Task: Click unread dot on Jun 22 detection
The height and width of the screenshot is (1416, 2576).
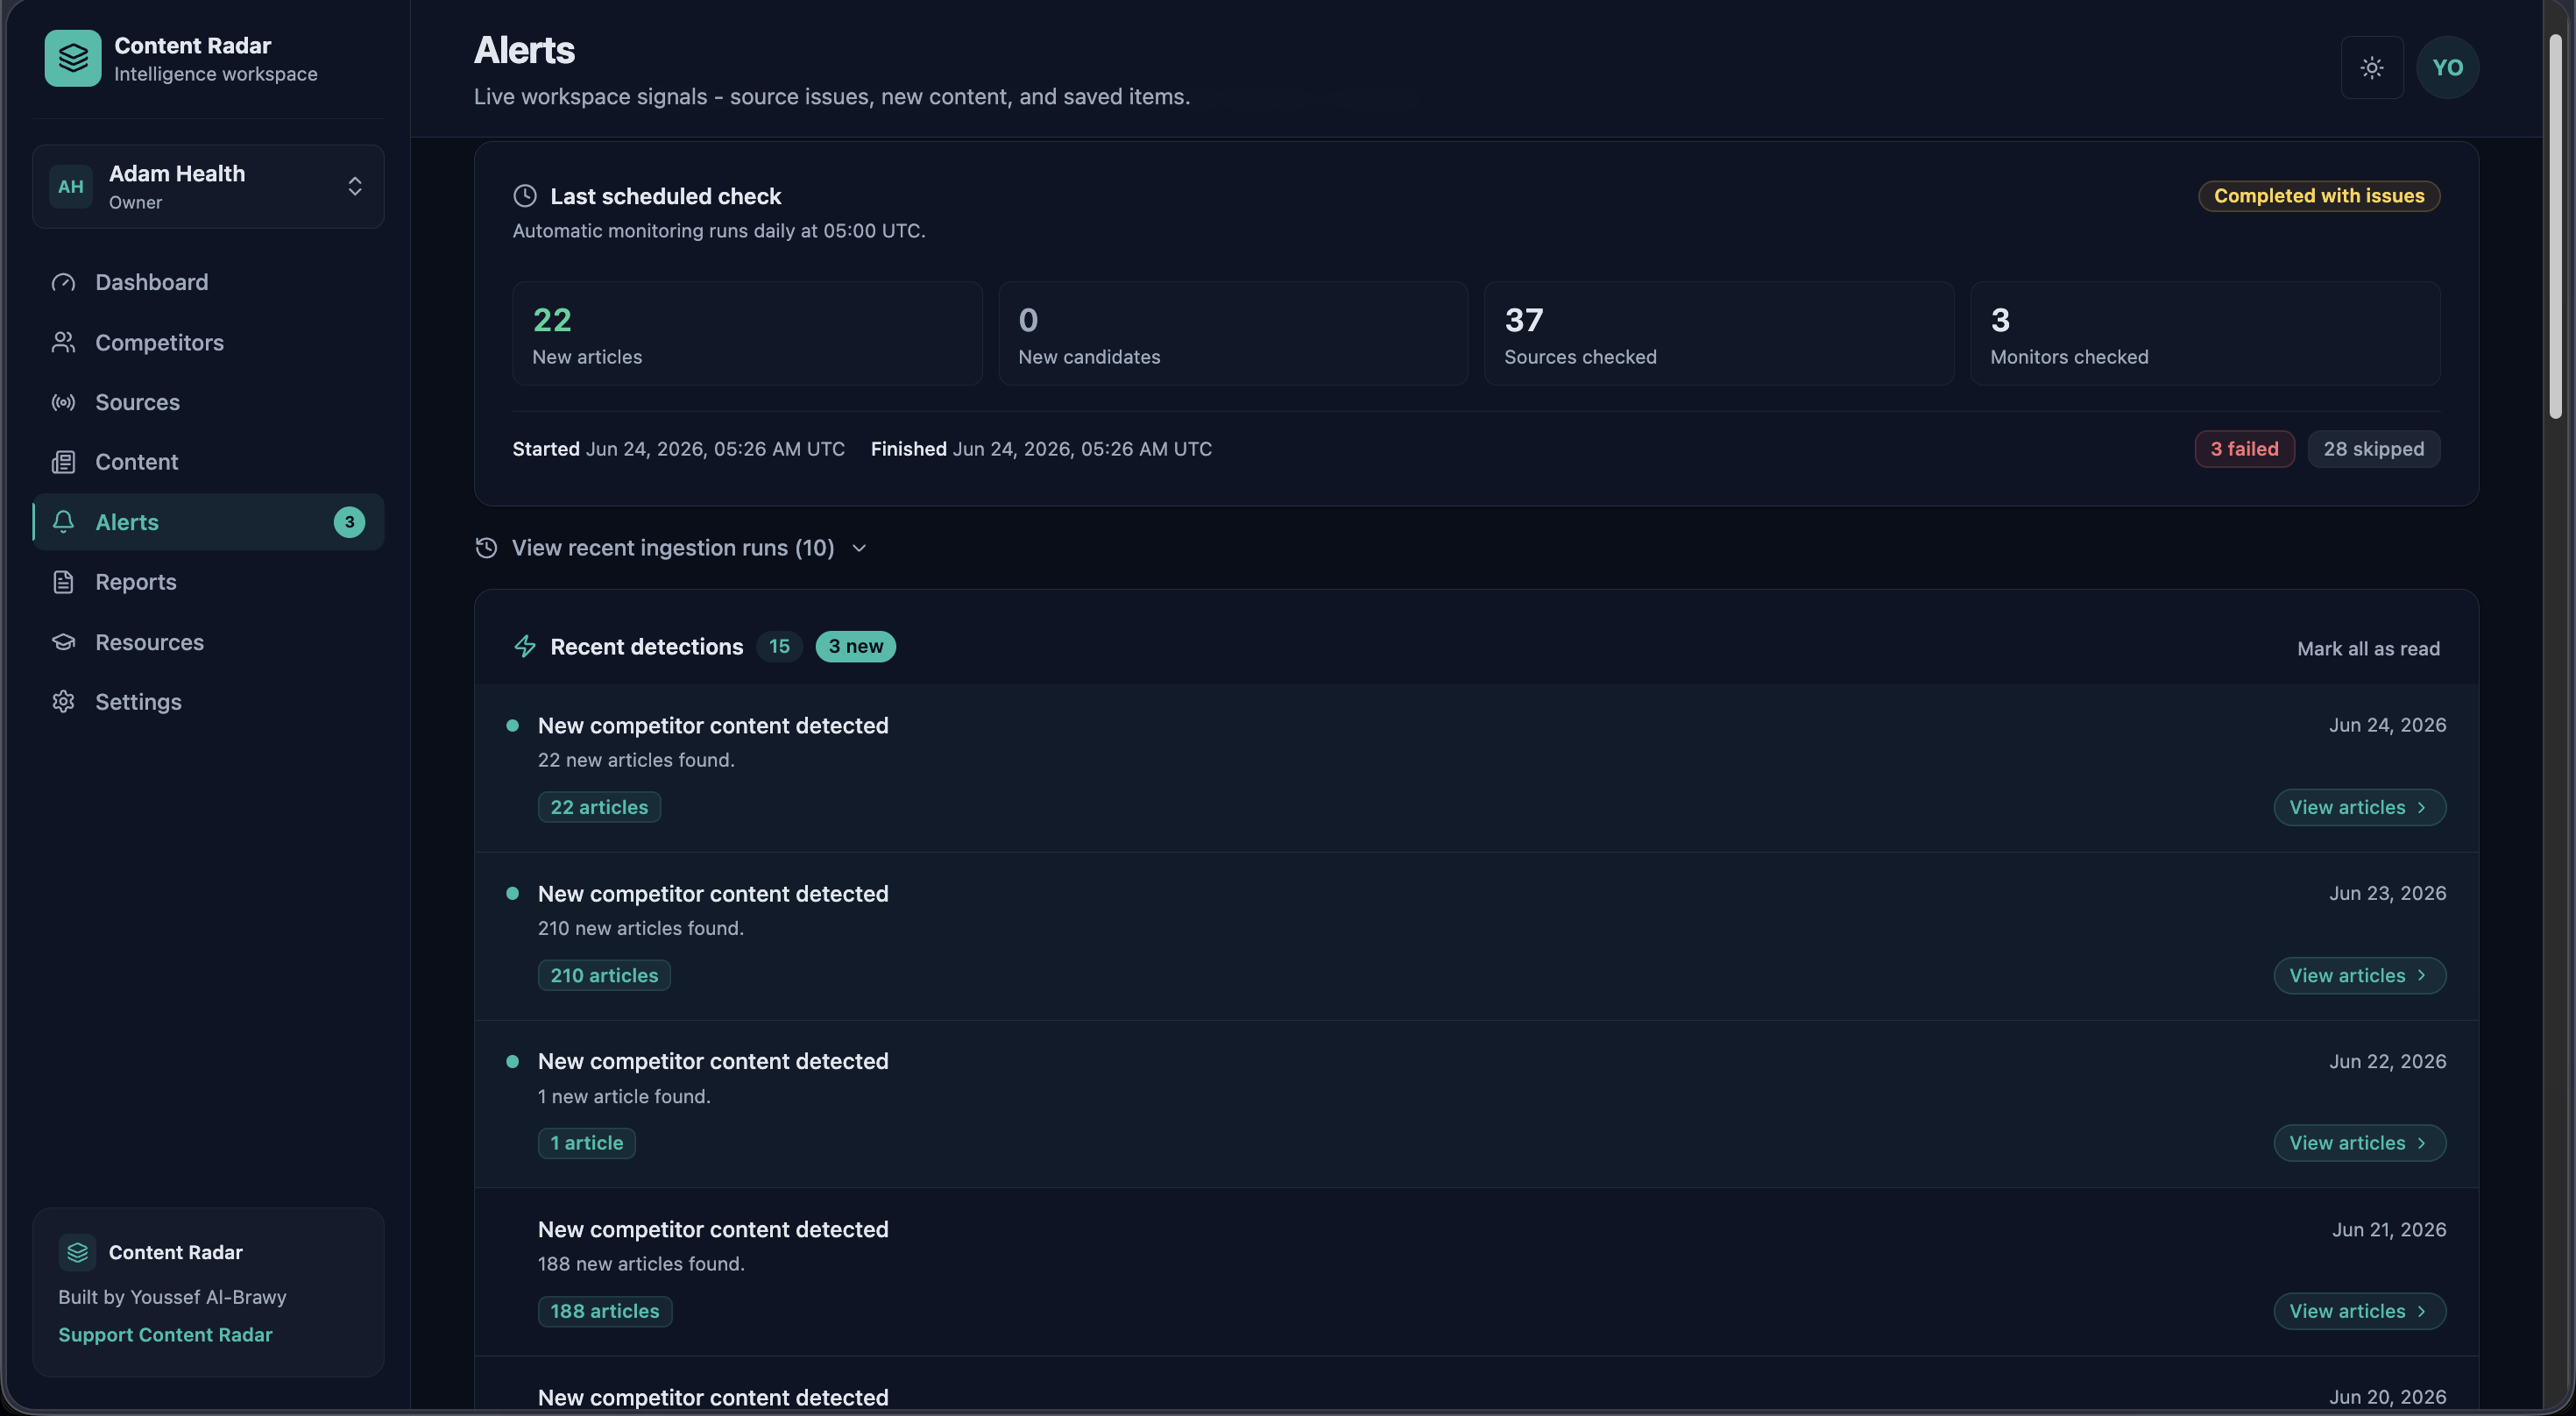Action: 513,1061
